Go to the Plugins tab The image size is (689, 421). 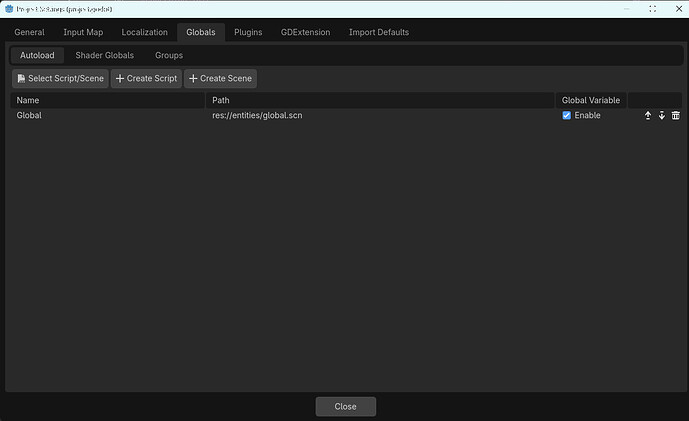[x=248, y=32]
